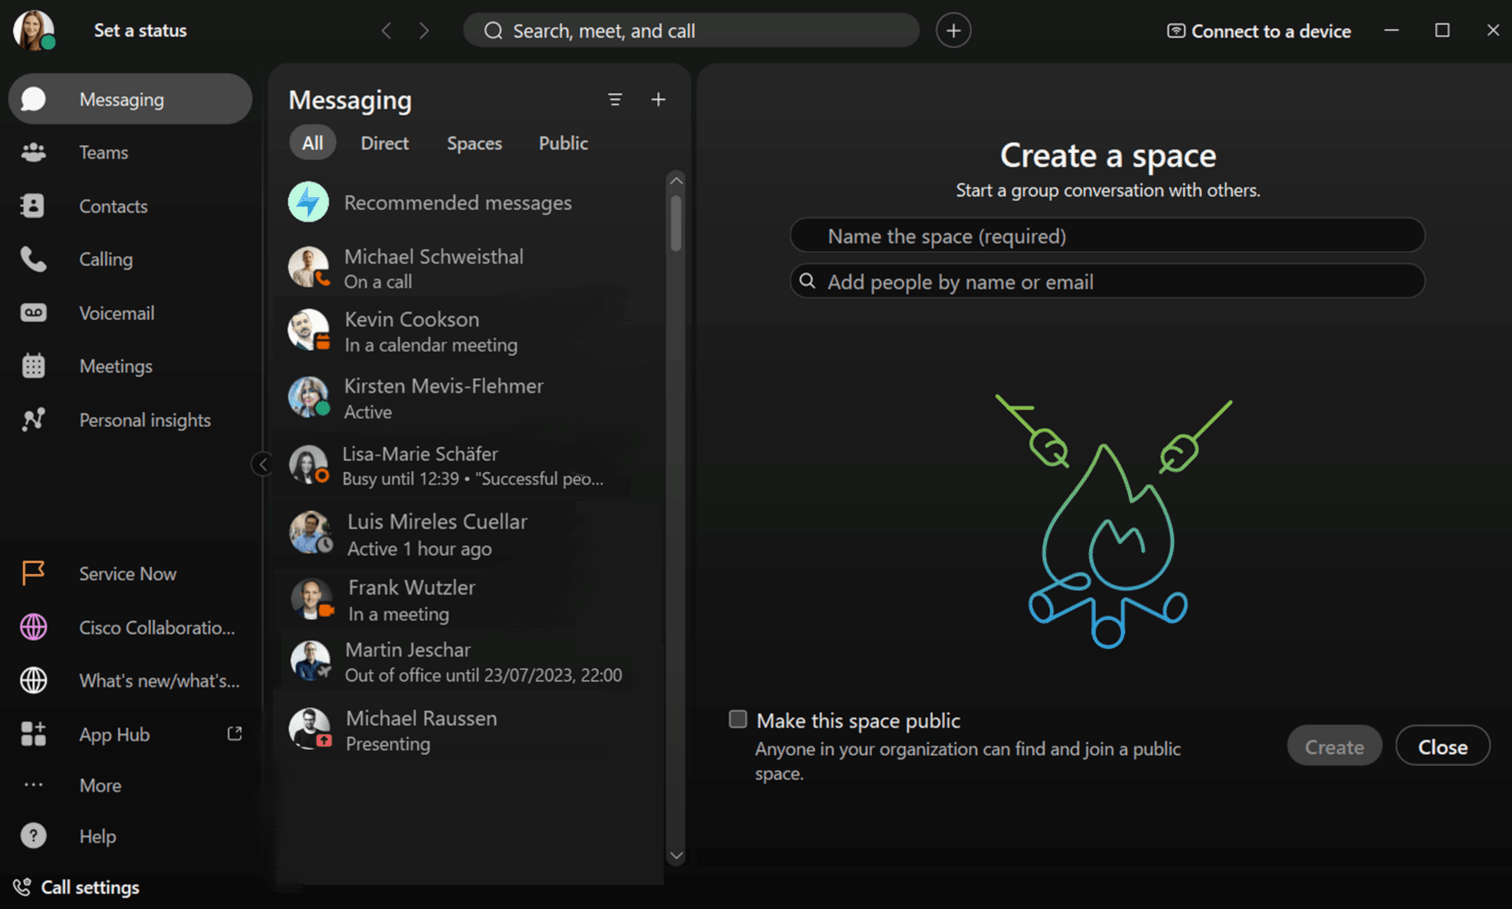Open the Meetings calendar icon
The height and width of the screenshot is (909, 1512).
click(x=33, y=366)
